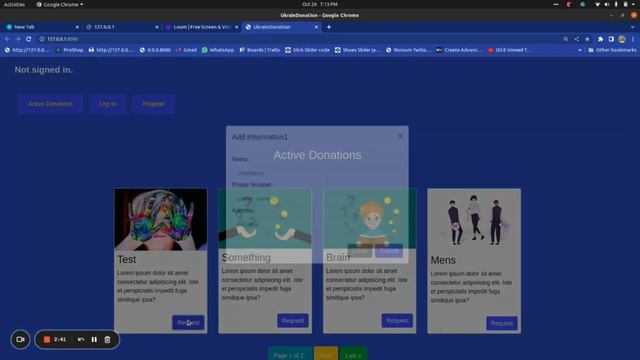Open the 0.0.0.8000 bookmark
This screenshot has height=360, width=640.
[155, 50]
